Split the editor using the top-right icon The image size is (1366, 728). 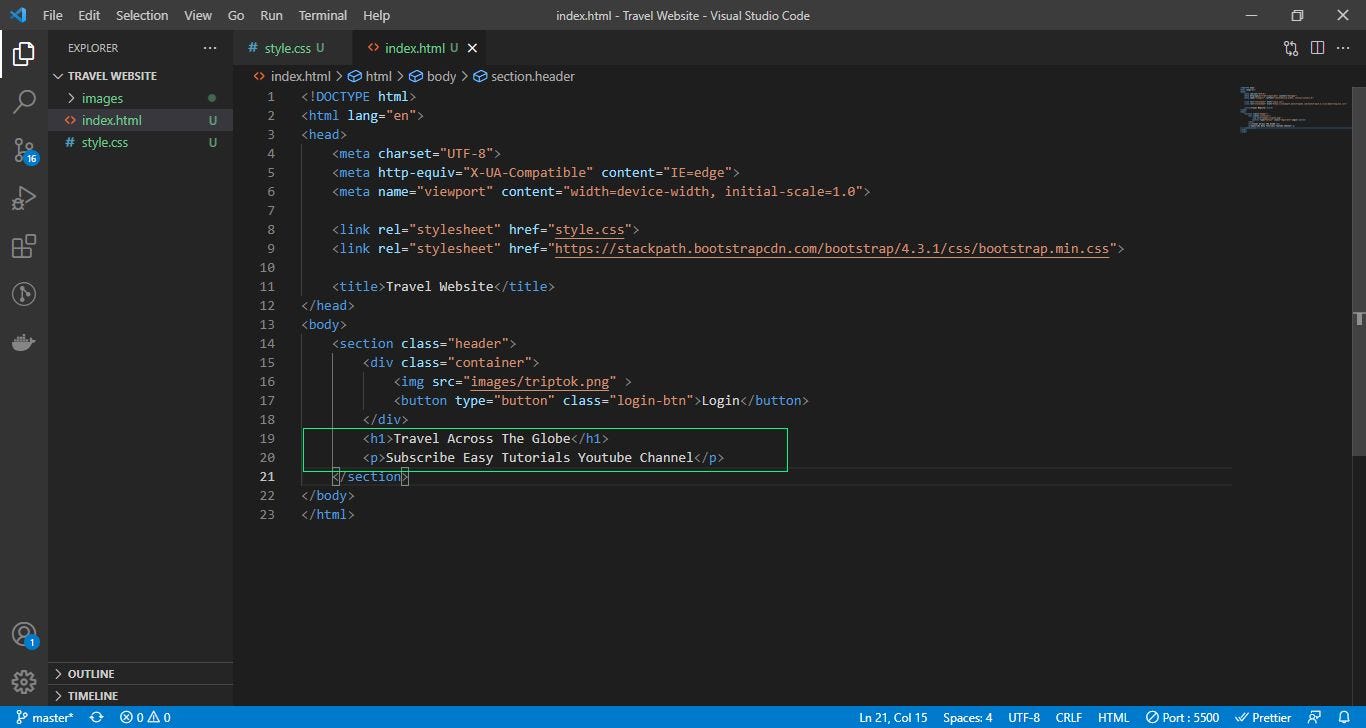[1317, 47]
